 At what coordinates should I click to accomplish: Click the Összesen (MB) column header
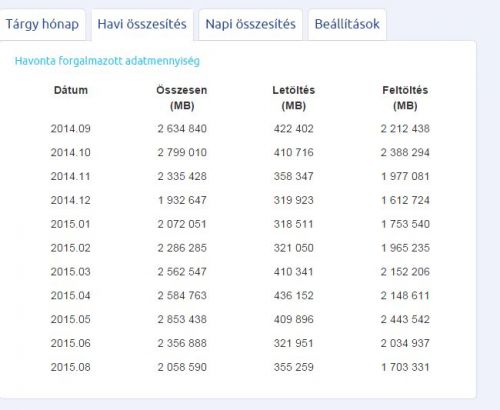click(x=182, y=98)
